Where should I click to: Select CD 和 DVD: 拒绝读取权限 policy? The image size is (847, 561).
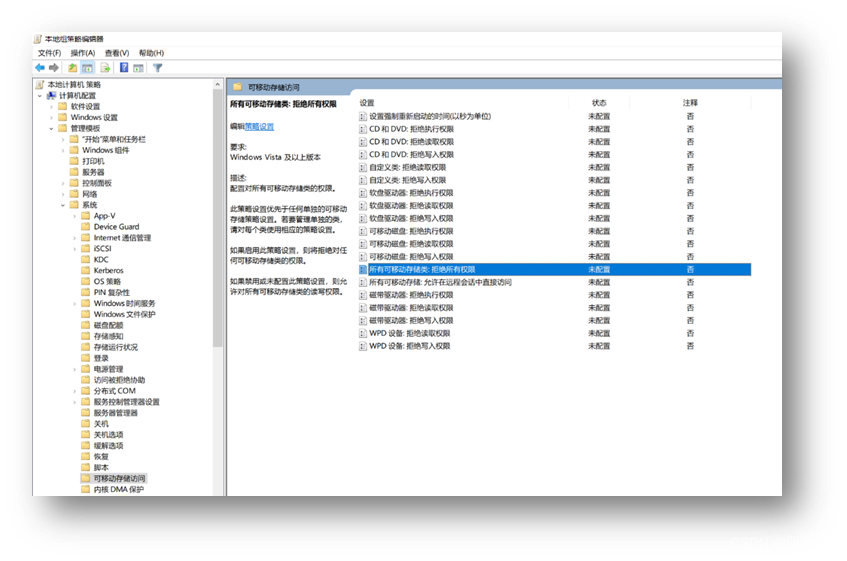click(555, 142)
